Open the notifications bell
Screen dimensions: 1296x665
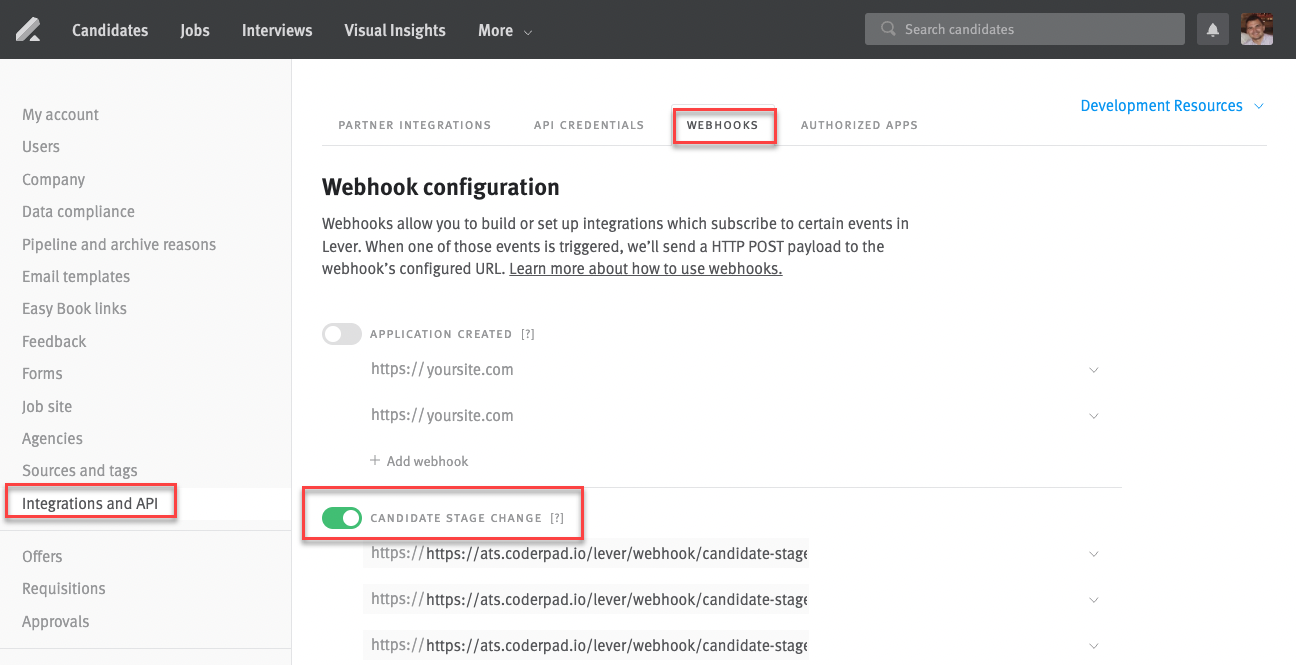coord(1213,30)
